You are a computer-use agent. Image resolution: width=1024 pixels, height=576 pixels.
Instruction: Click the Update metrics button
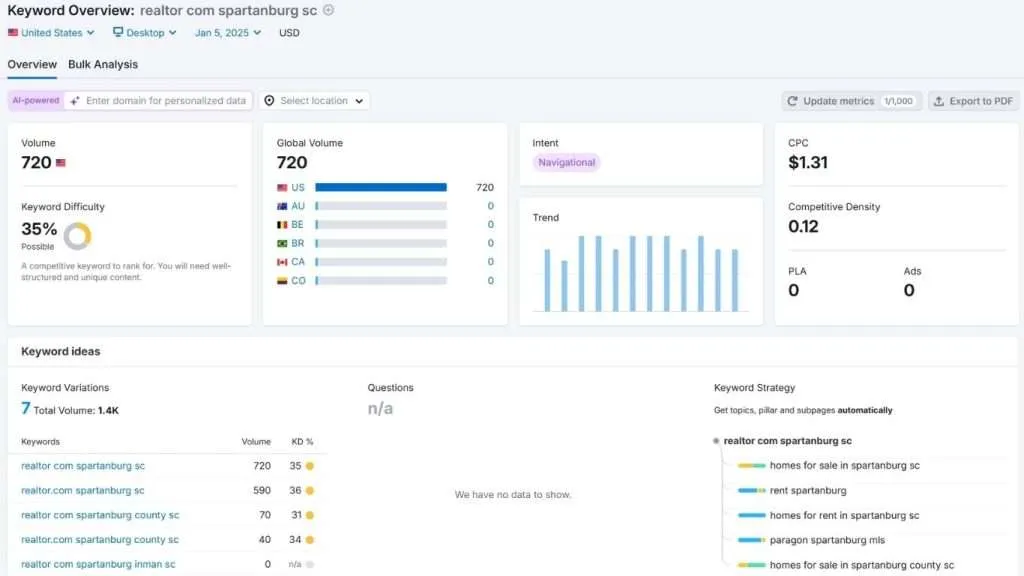[851, 101]
